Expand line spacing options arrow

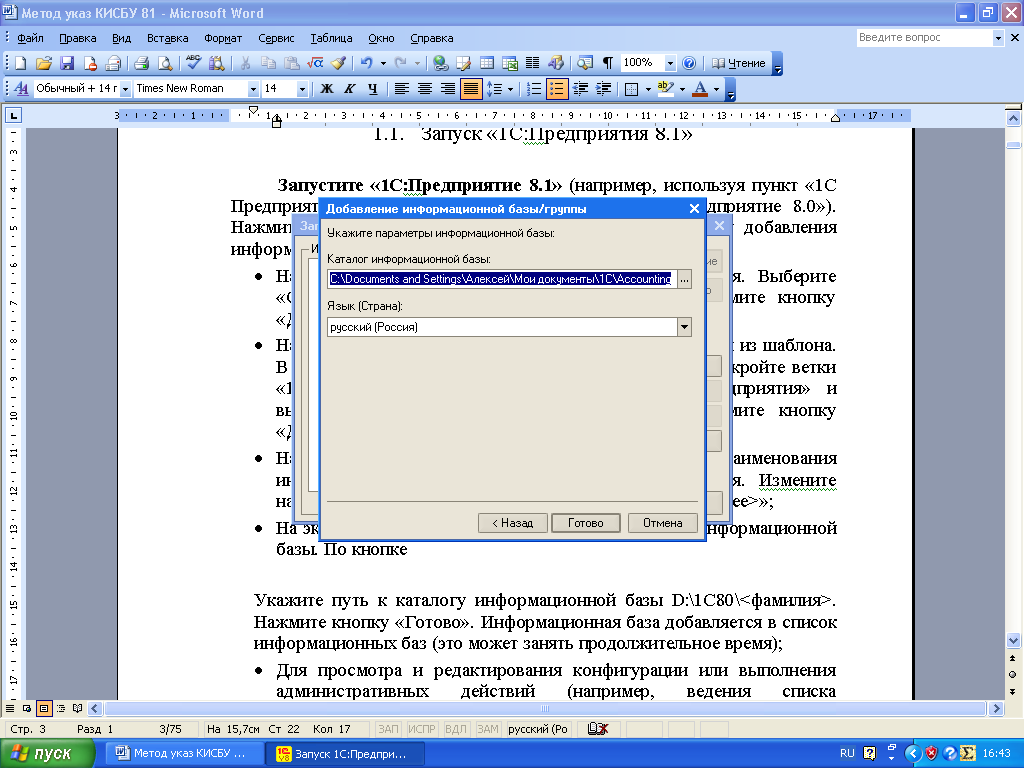[510, 88]
